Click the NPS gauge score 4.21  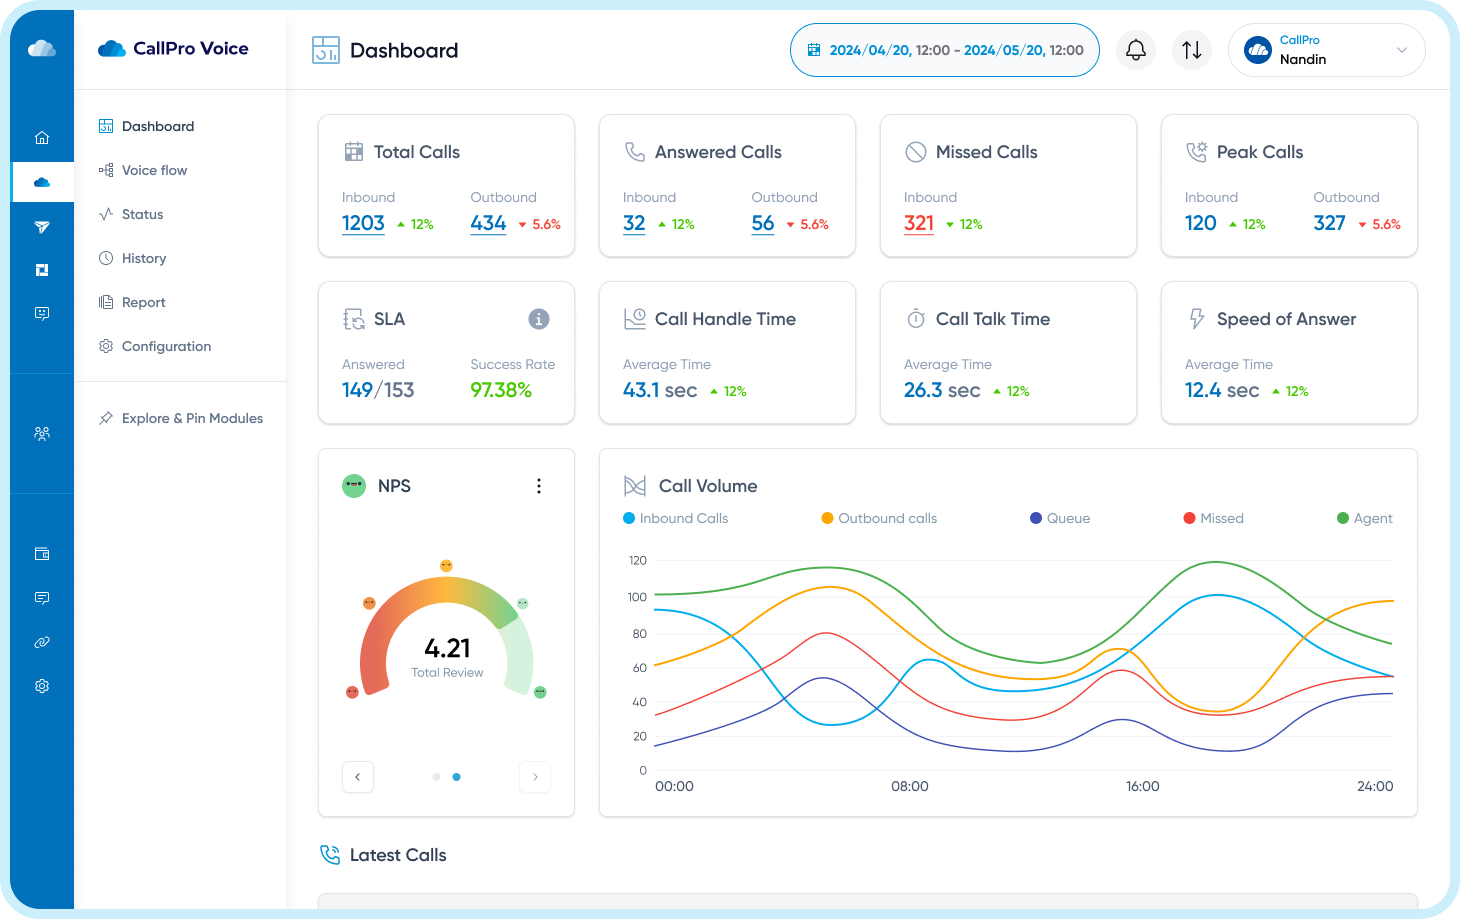tap(447, 648)
